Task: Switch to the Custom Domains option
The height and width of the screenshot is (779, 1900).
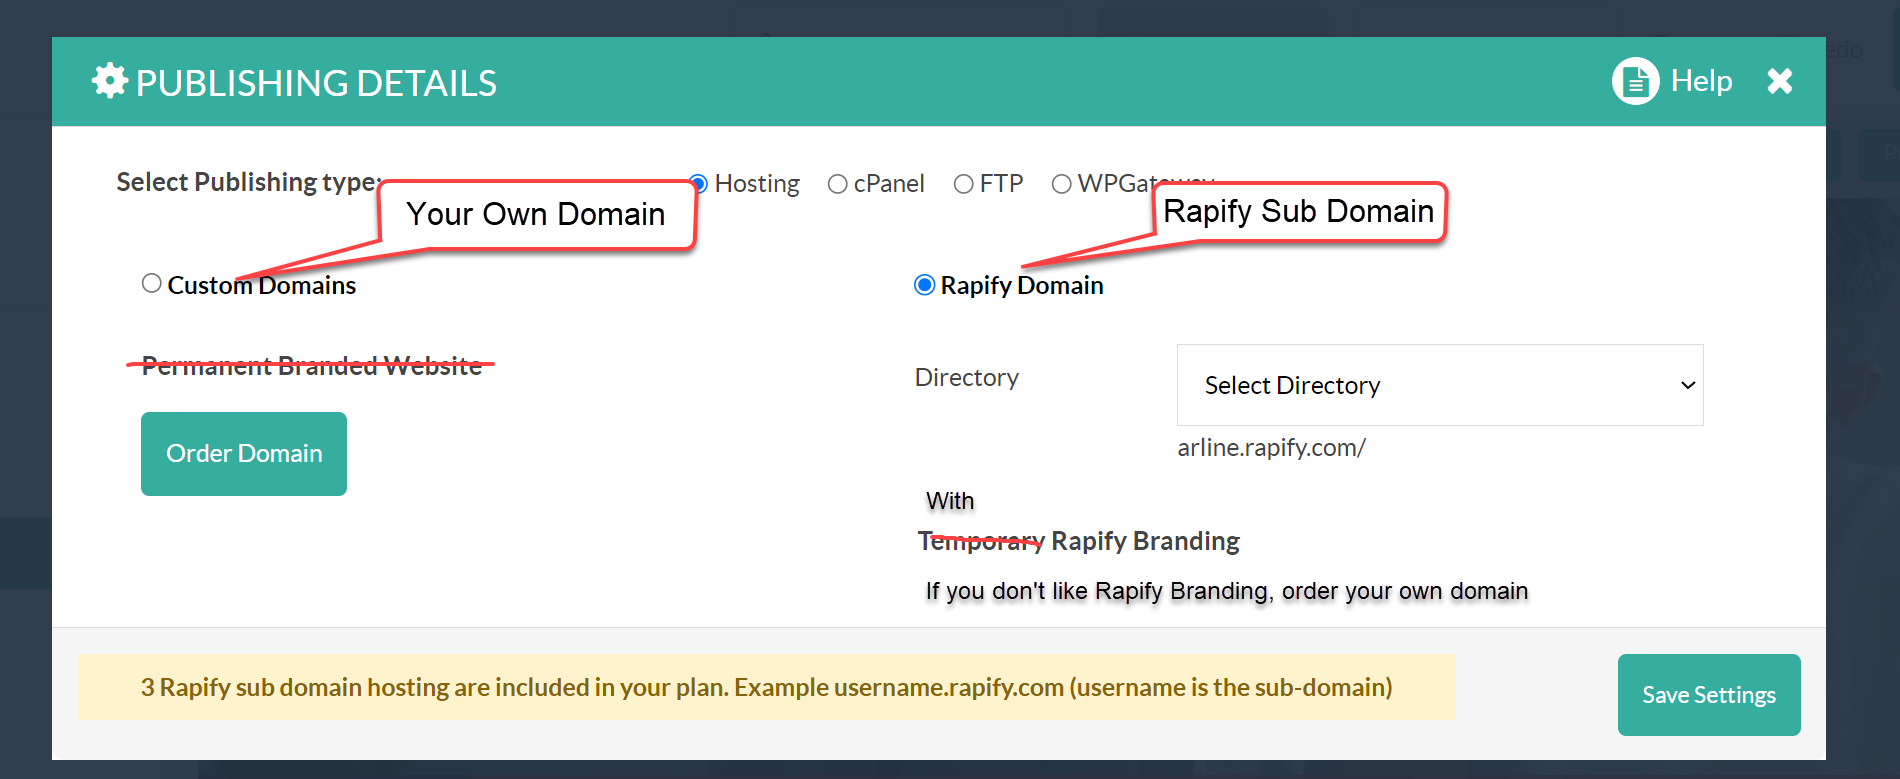Action: (x=152, y=284)
